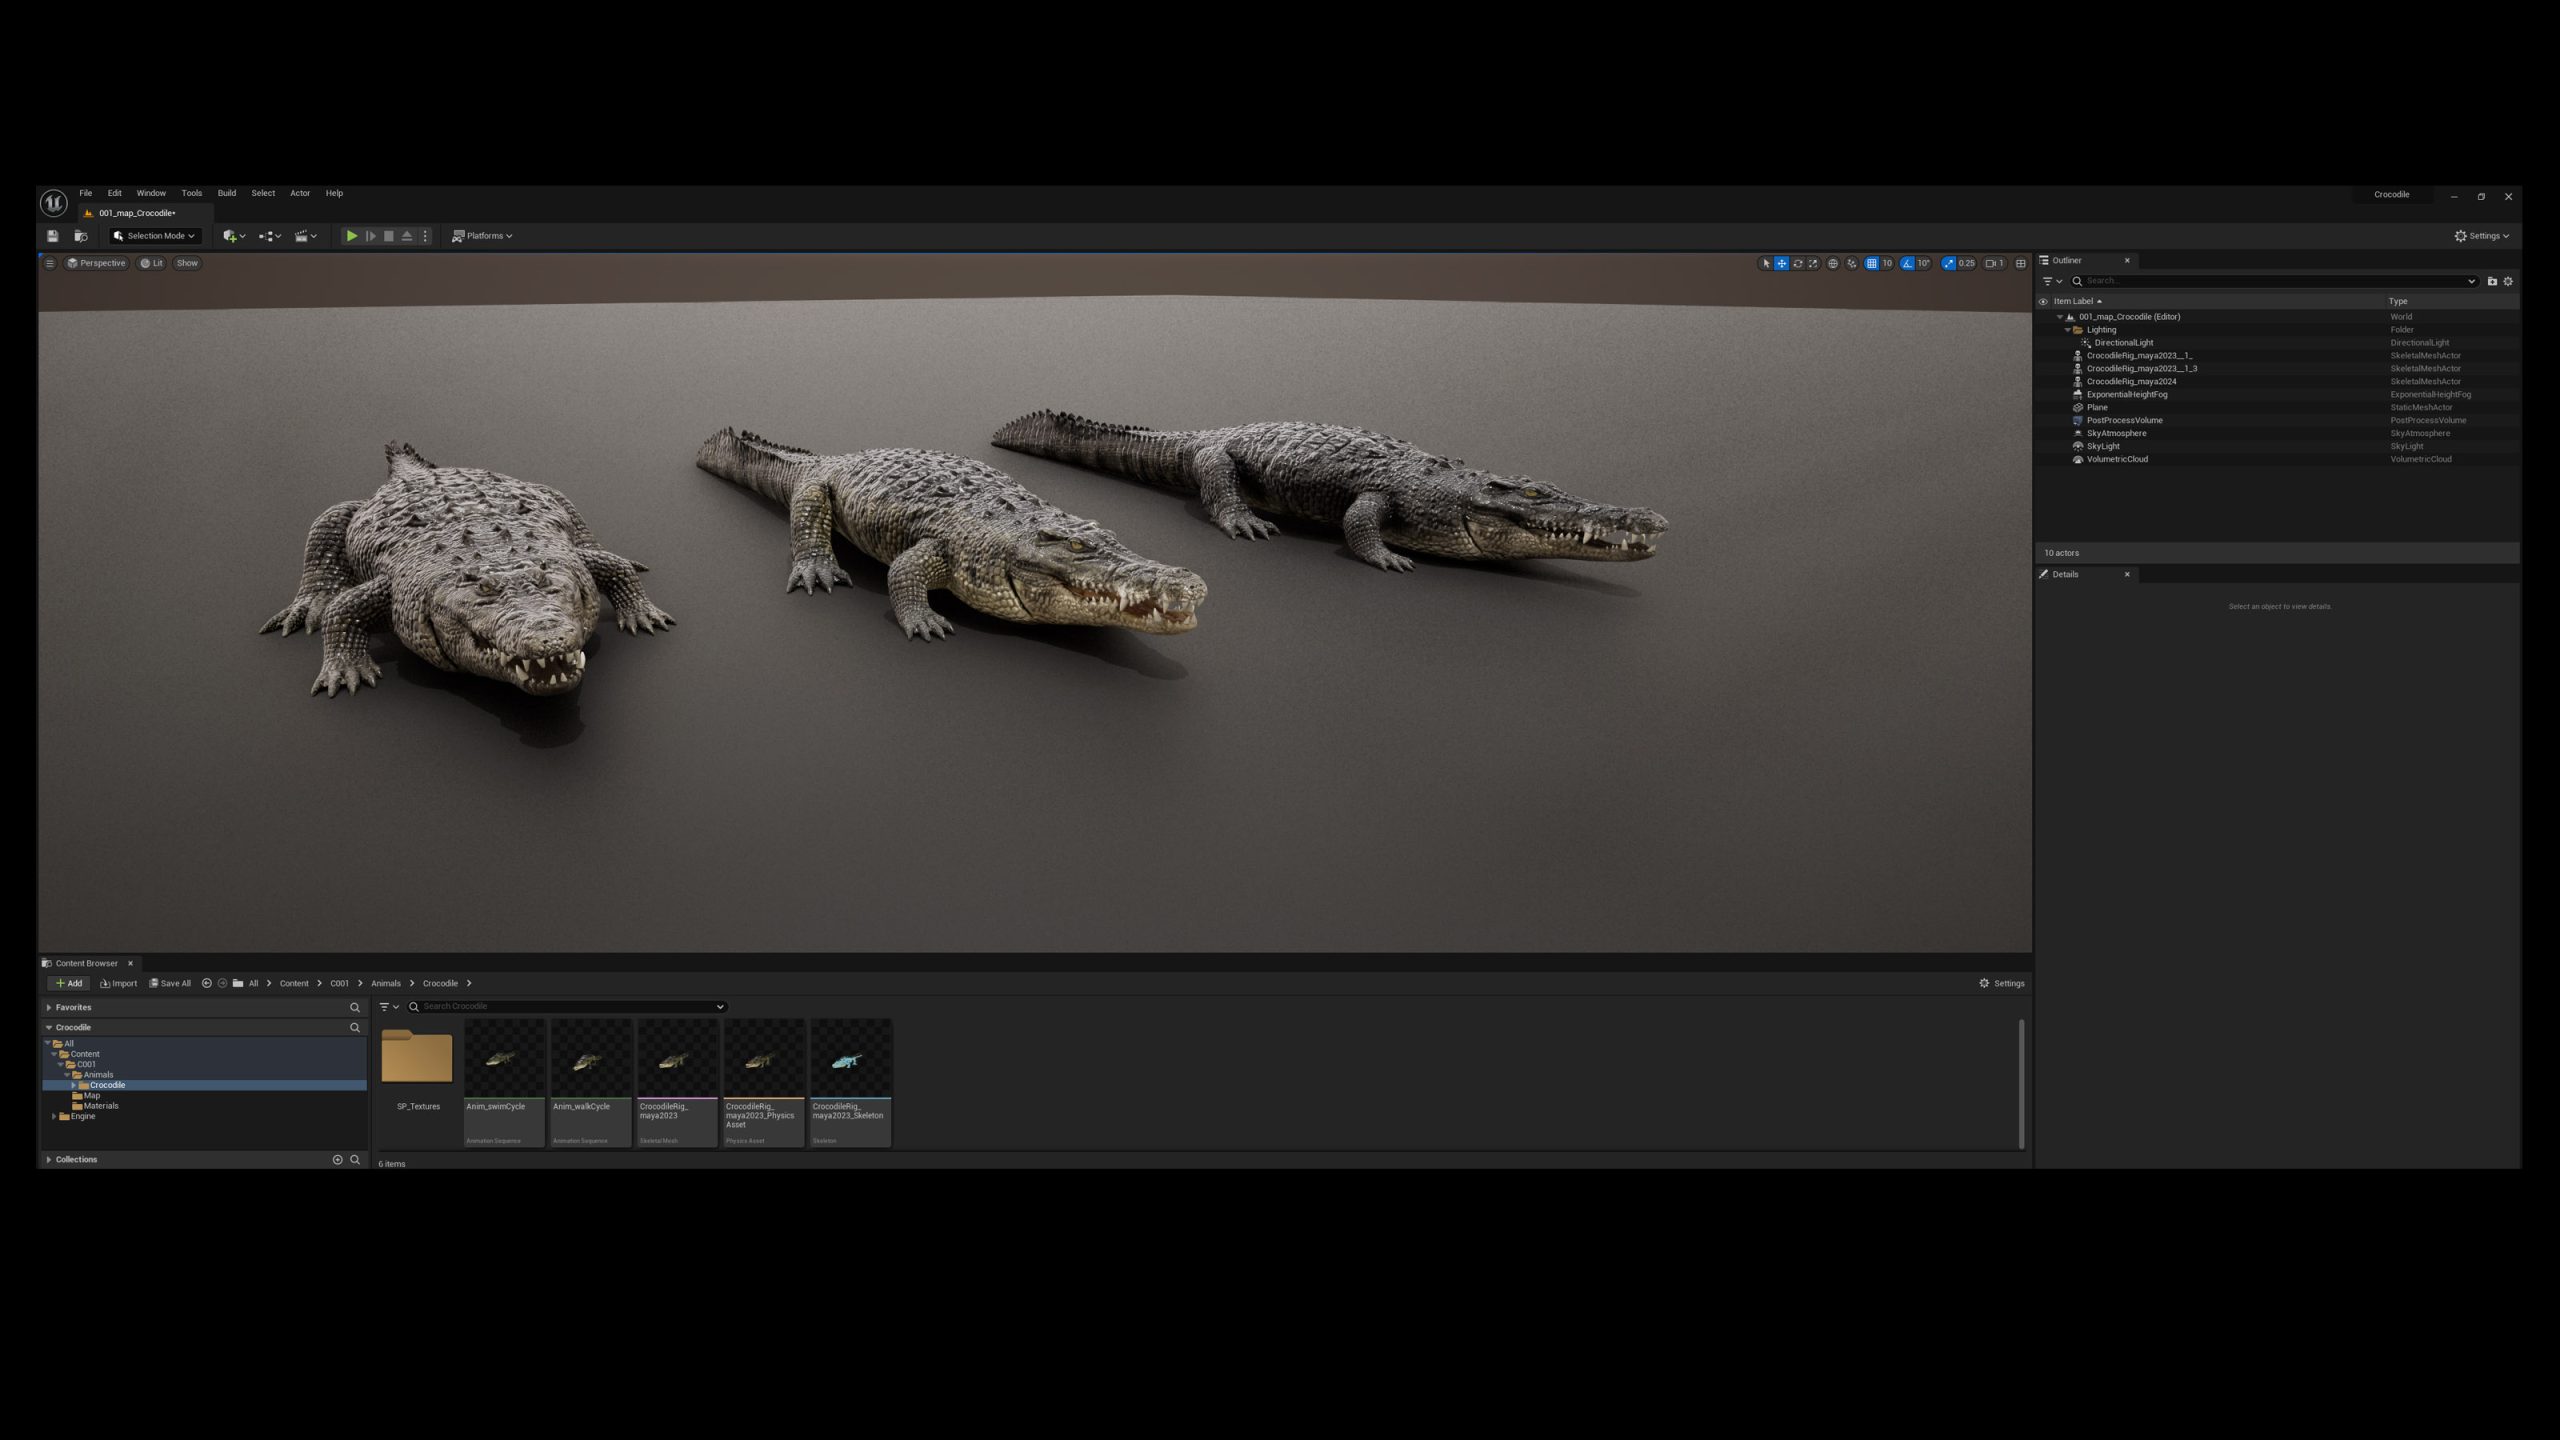Save the current level with the floppy icon
The height and width of the screenshot is (1440, 2560).
53,236
